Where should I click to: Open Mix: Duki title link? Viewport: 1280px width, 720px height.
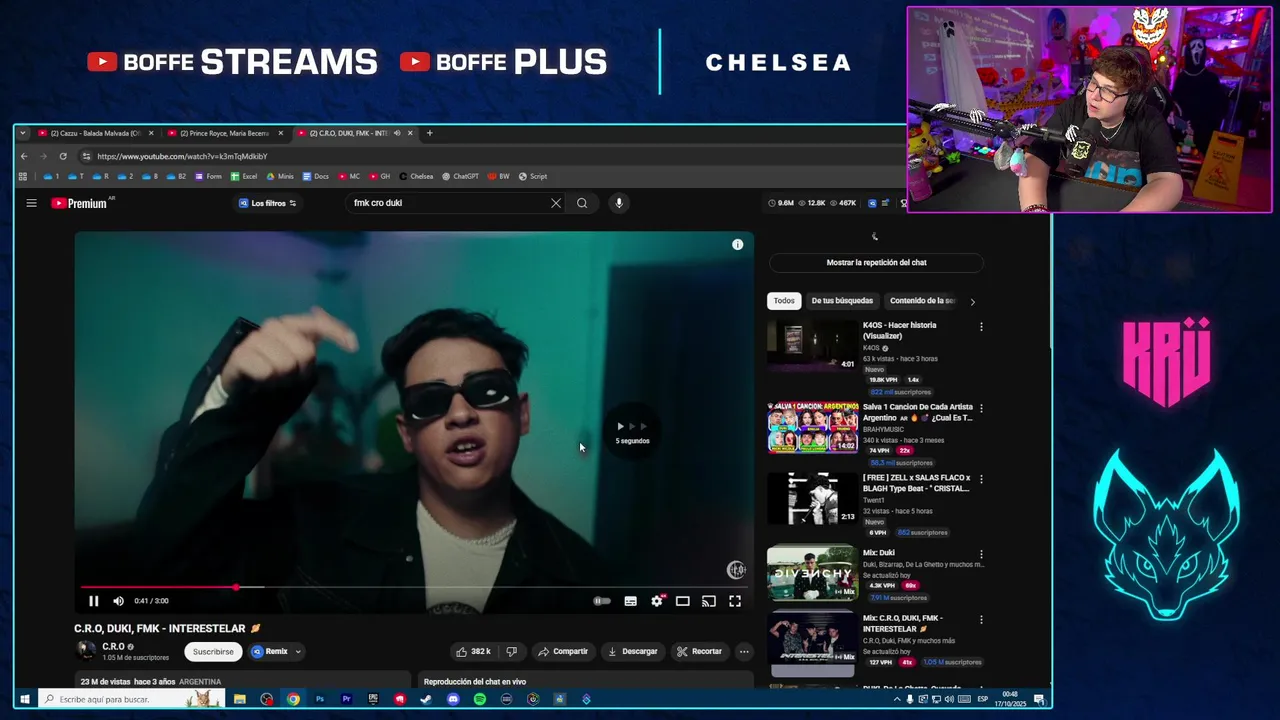(x=879, y=553)
